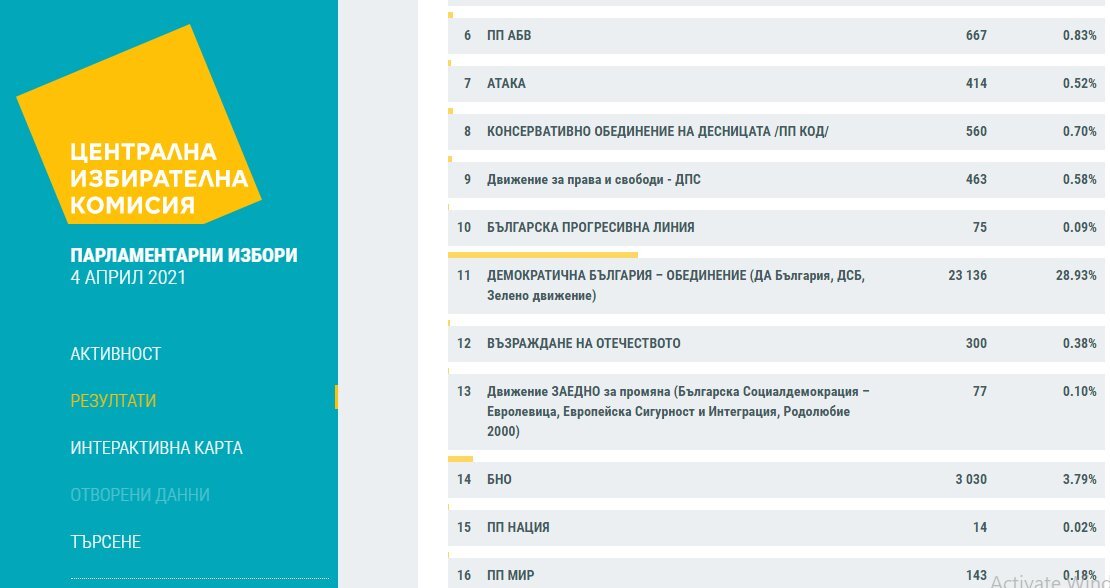The width and height of the screenshot is (1110, 588).
Task: Click КОНСЕРВАТИВНО ОБЕДИНЕНИЕ НА ДЕСНИЦАТА party name
Action: pyautogui.click(x=658, y=132)
